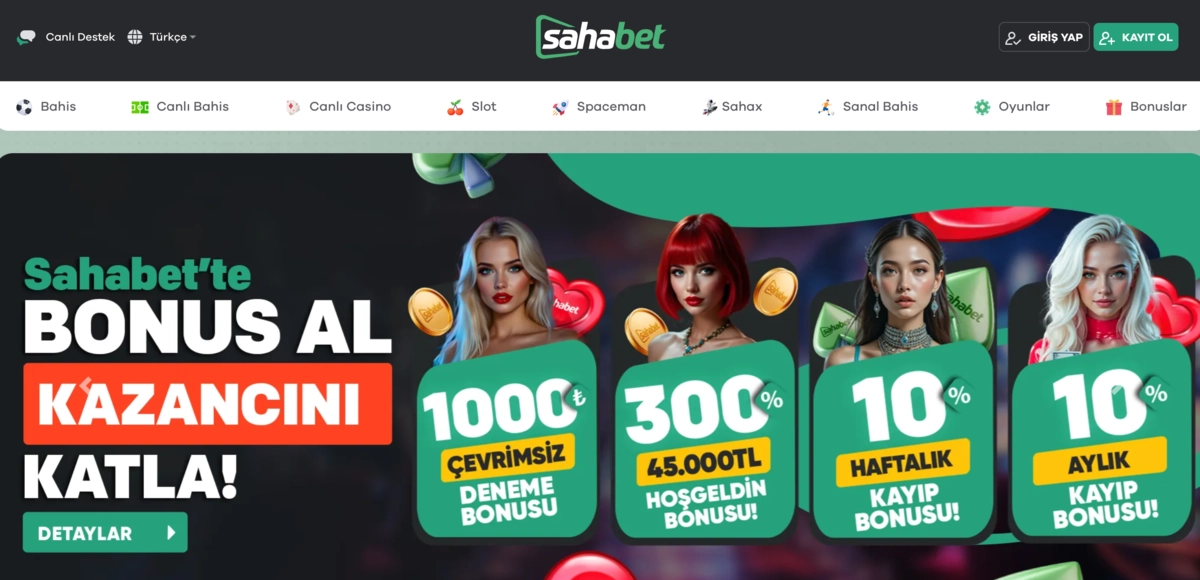
Task: Click the green Kayıt Ol button
Action: pos(1136,37)
